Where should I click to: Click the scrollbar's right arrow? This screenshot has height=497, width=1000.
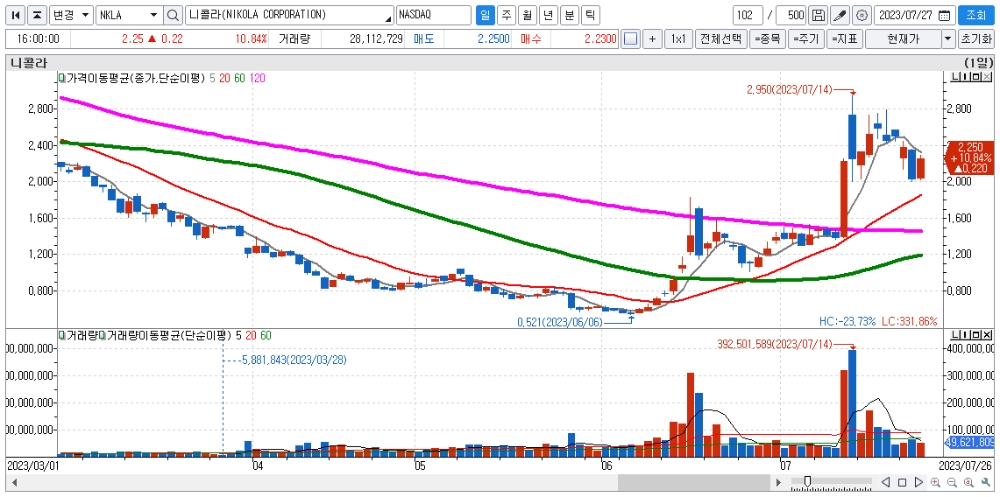[x=779, y=482]
